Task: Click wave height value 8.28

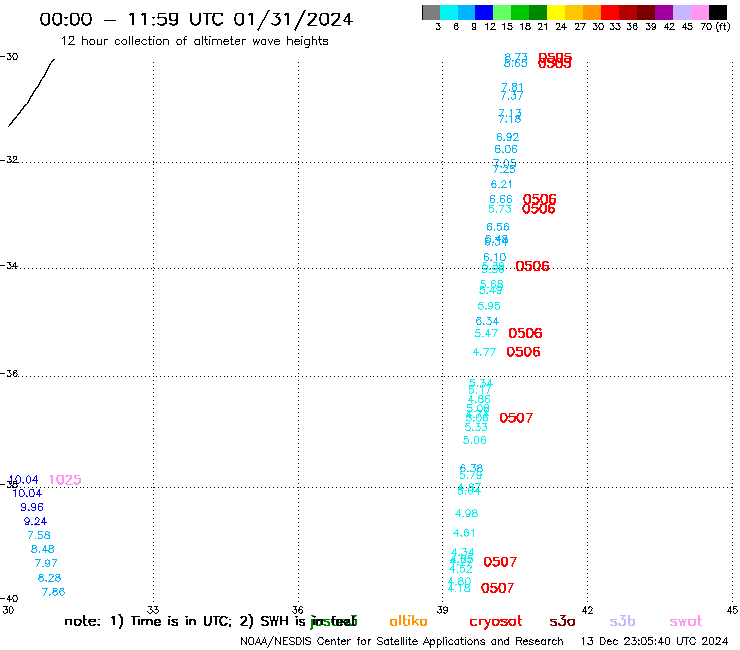Action: pyautogui.click(x=50, y=578)
